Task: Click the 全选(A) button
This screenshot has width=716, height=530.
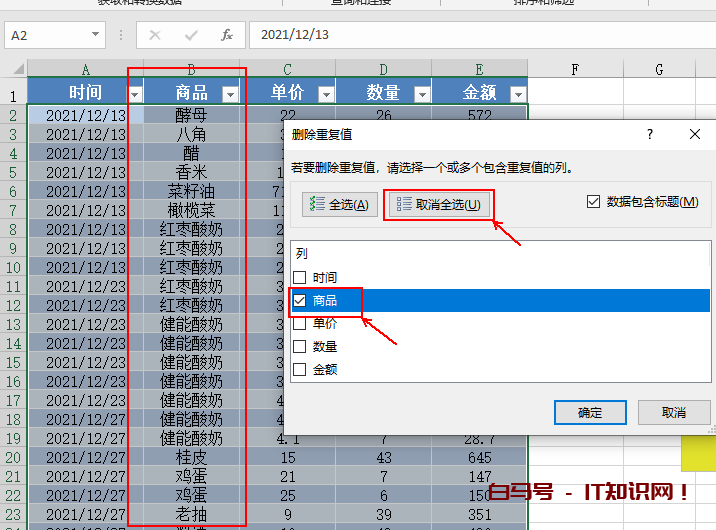Action: 340,205
